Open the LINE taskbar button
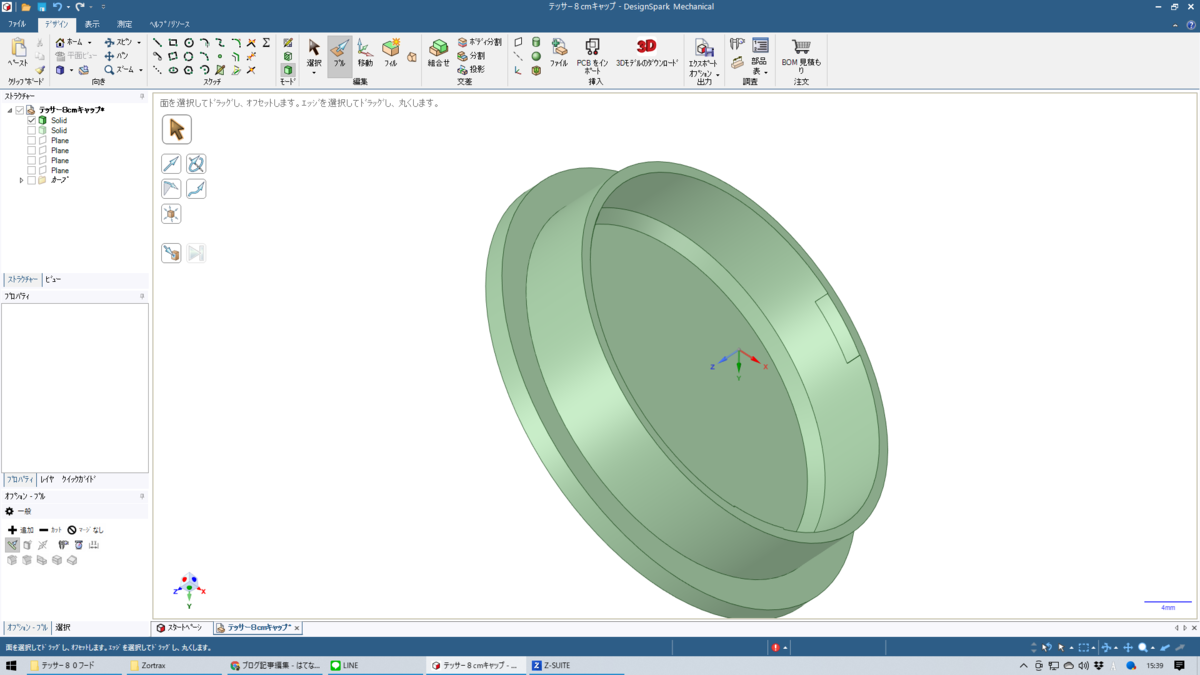1200x675 pixels. pyautogui.click(x=376, y=665)
